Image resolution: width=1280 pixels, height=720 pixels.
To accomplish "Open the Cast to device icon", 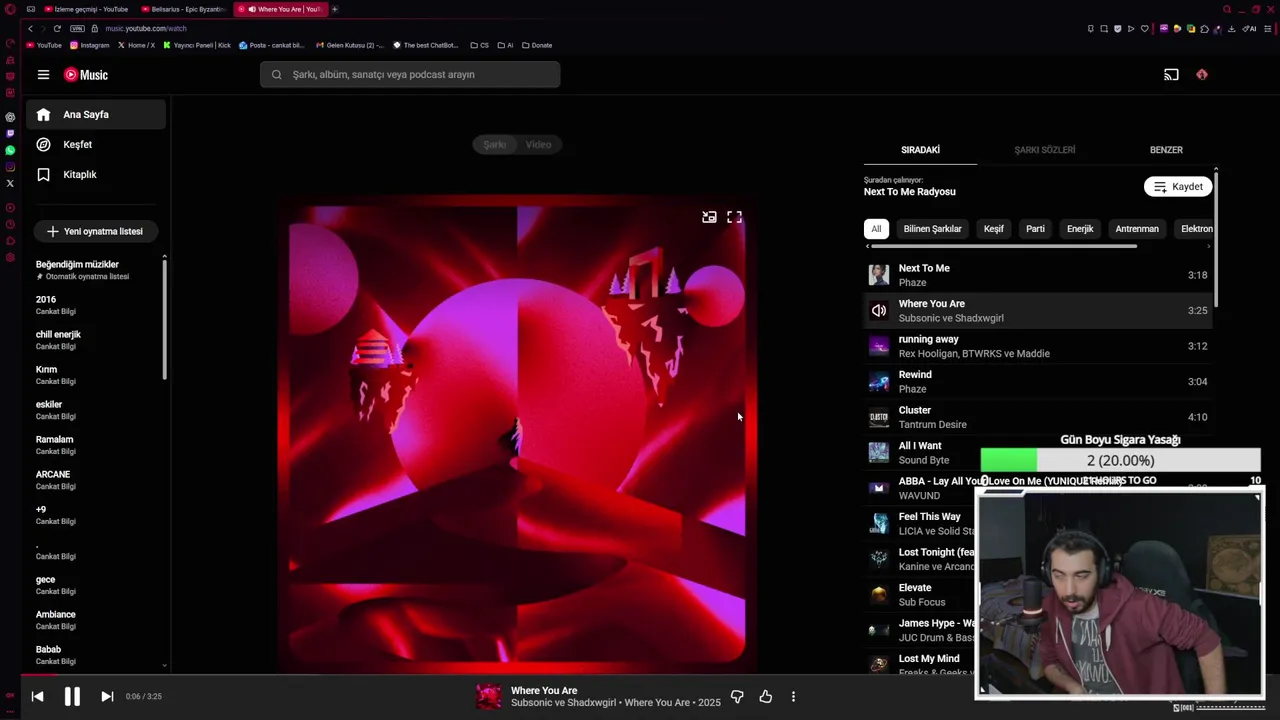I will tap(1171, 75).
